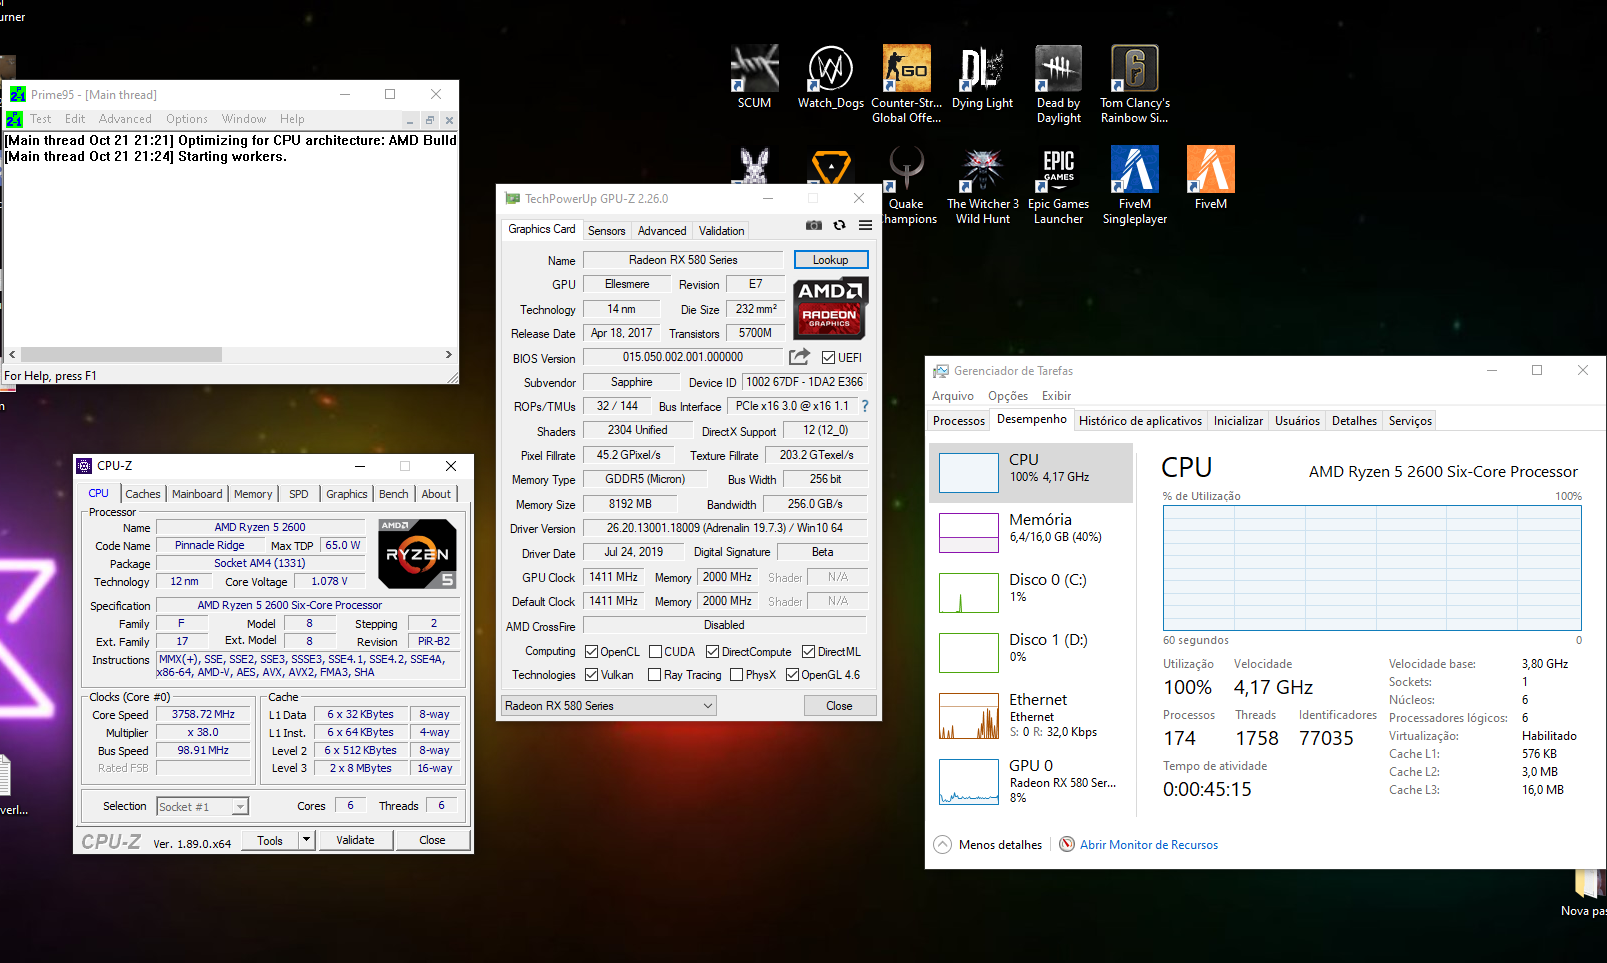Open the Advanced menu in Prime95

pos(125,119)
